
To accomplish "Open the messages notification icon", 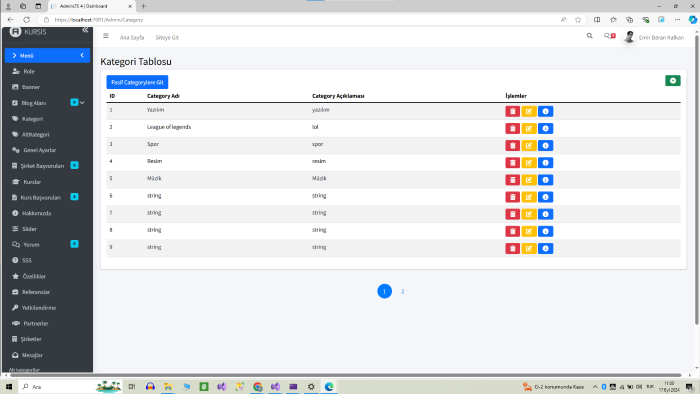I will click(x=609, y=36).
